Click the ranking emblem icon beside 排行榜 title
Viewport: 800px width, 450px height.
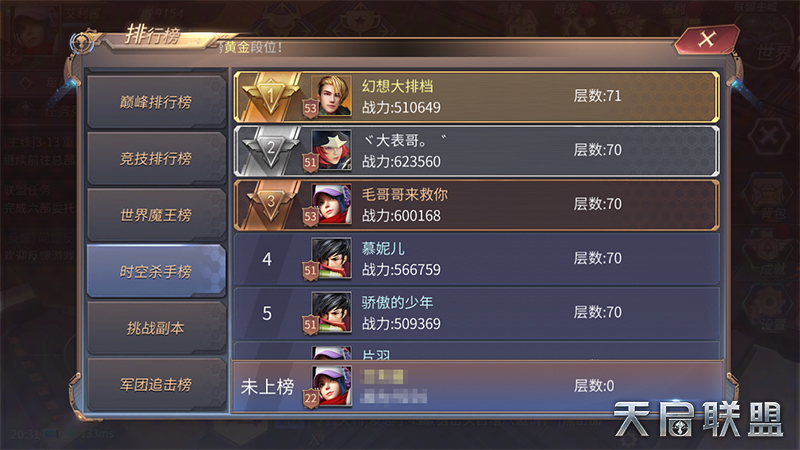(83, 42)
